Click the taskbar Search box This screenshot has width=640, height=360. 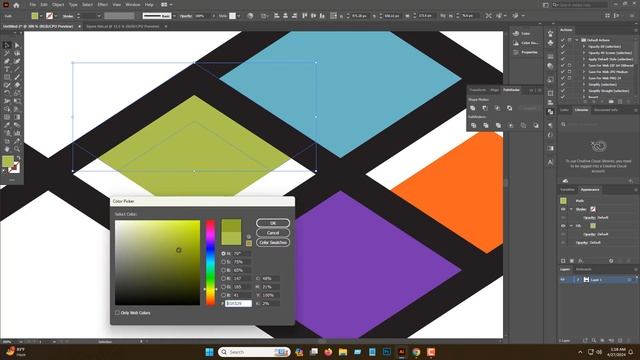[x=254, y=352]
